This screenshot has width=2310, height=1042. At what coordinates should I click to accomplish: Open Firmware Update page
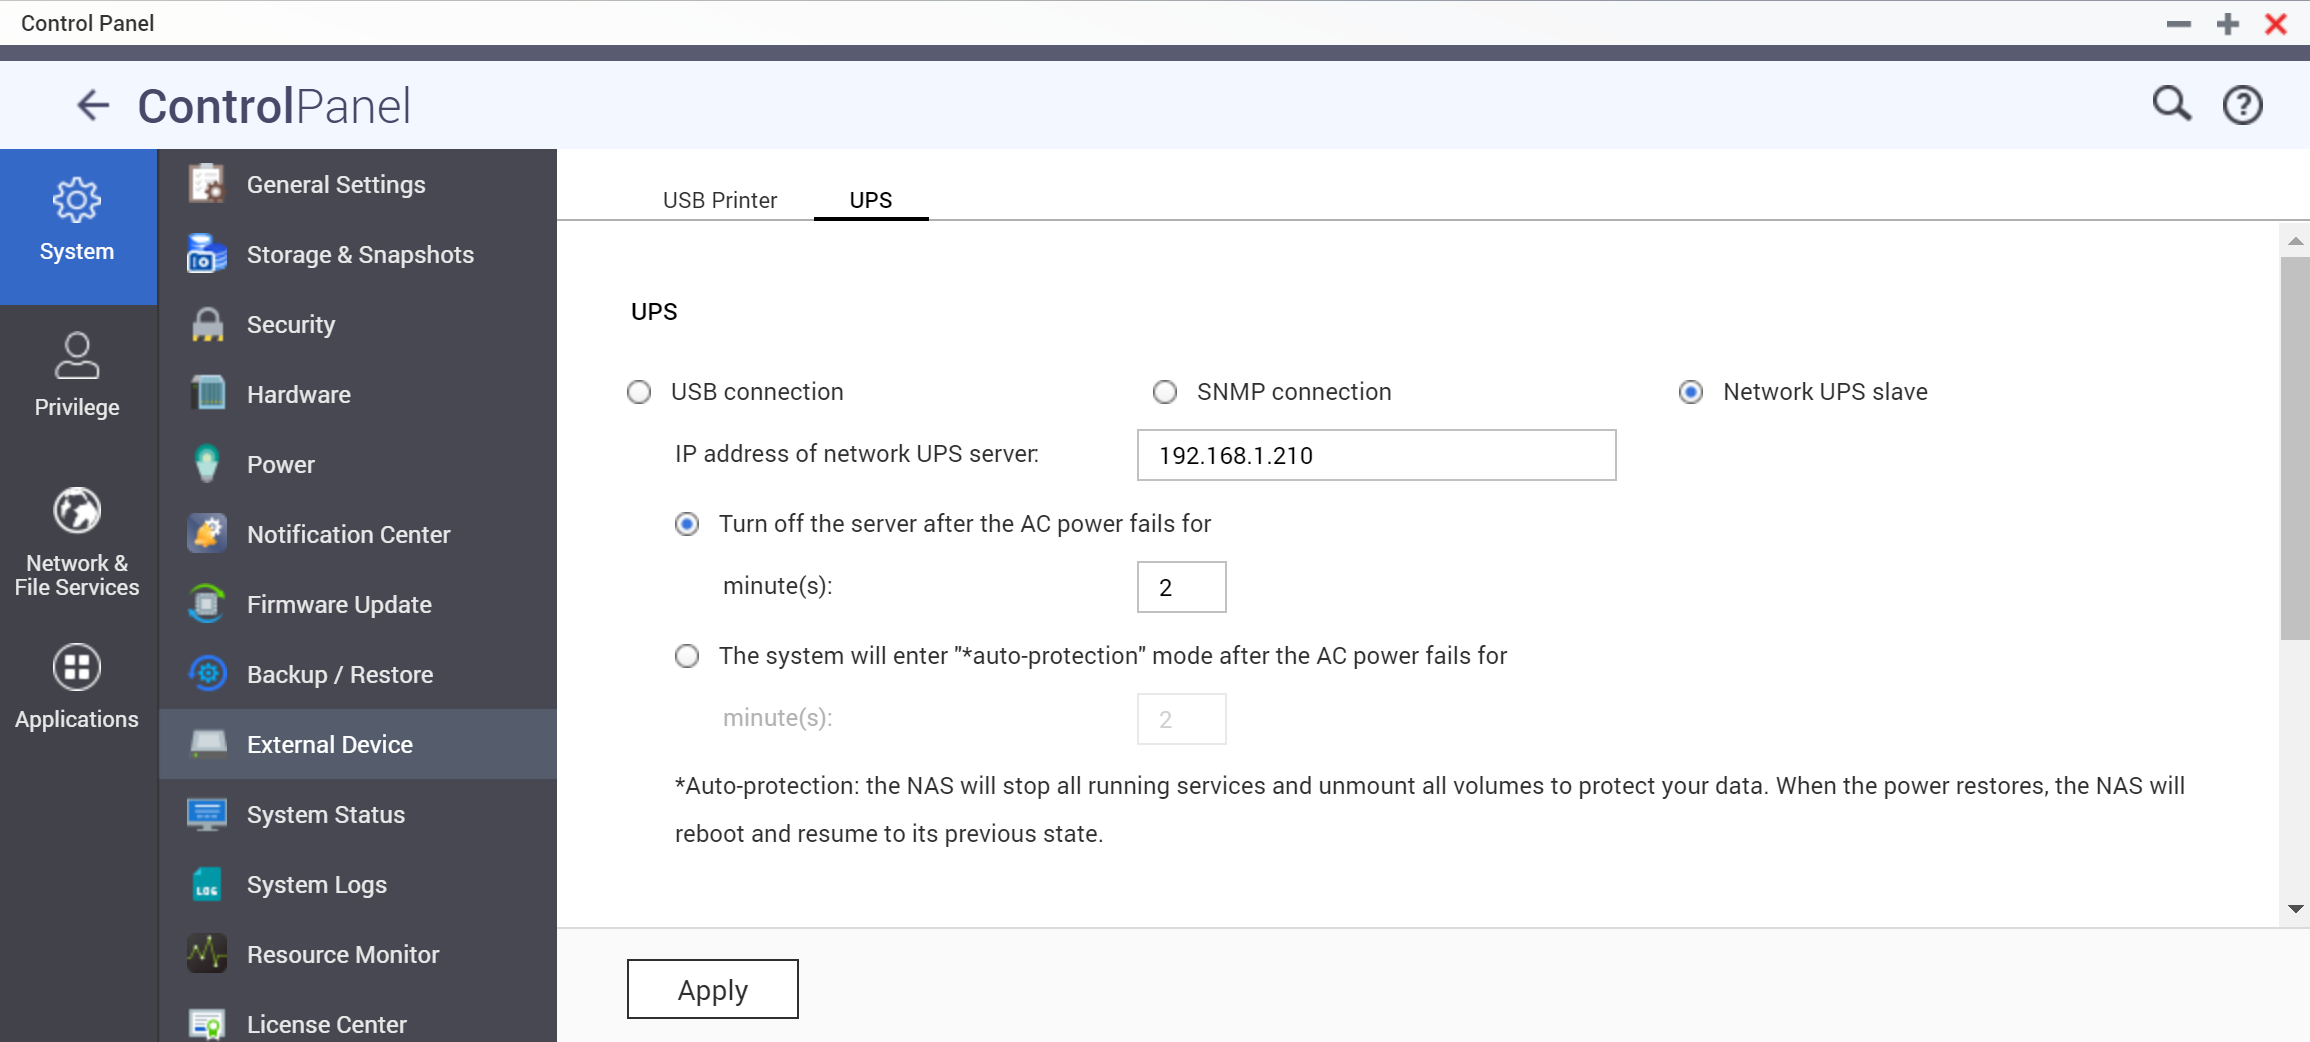(x=358, y=604)
